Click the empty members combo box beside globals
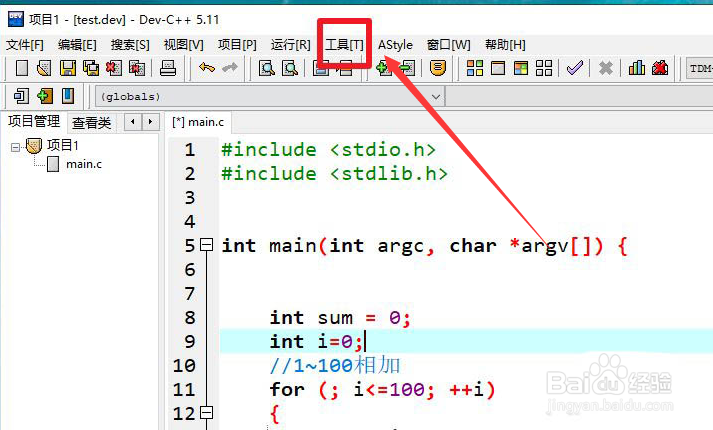 [579, 96]
